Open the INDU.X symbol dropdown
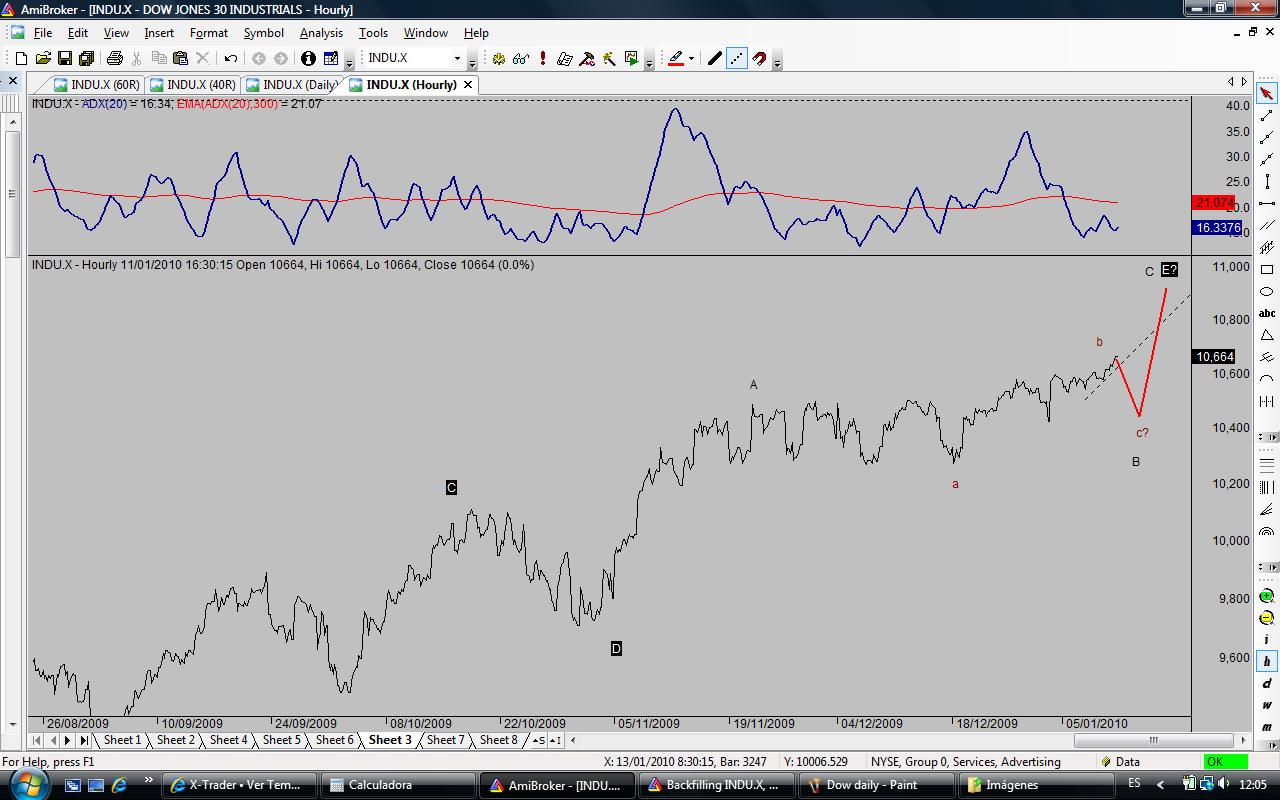 457,59
